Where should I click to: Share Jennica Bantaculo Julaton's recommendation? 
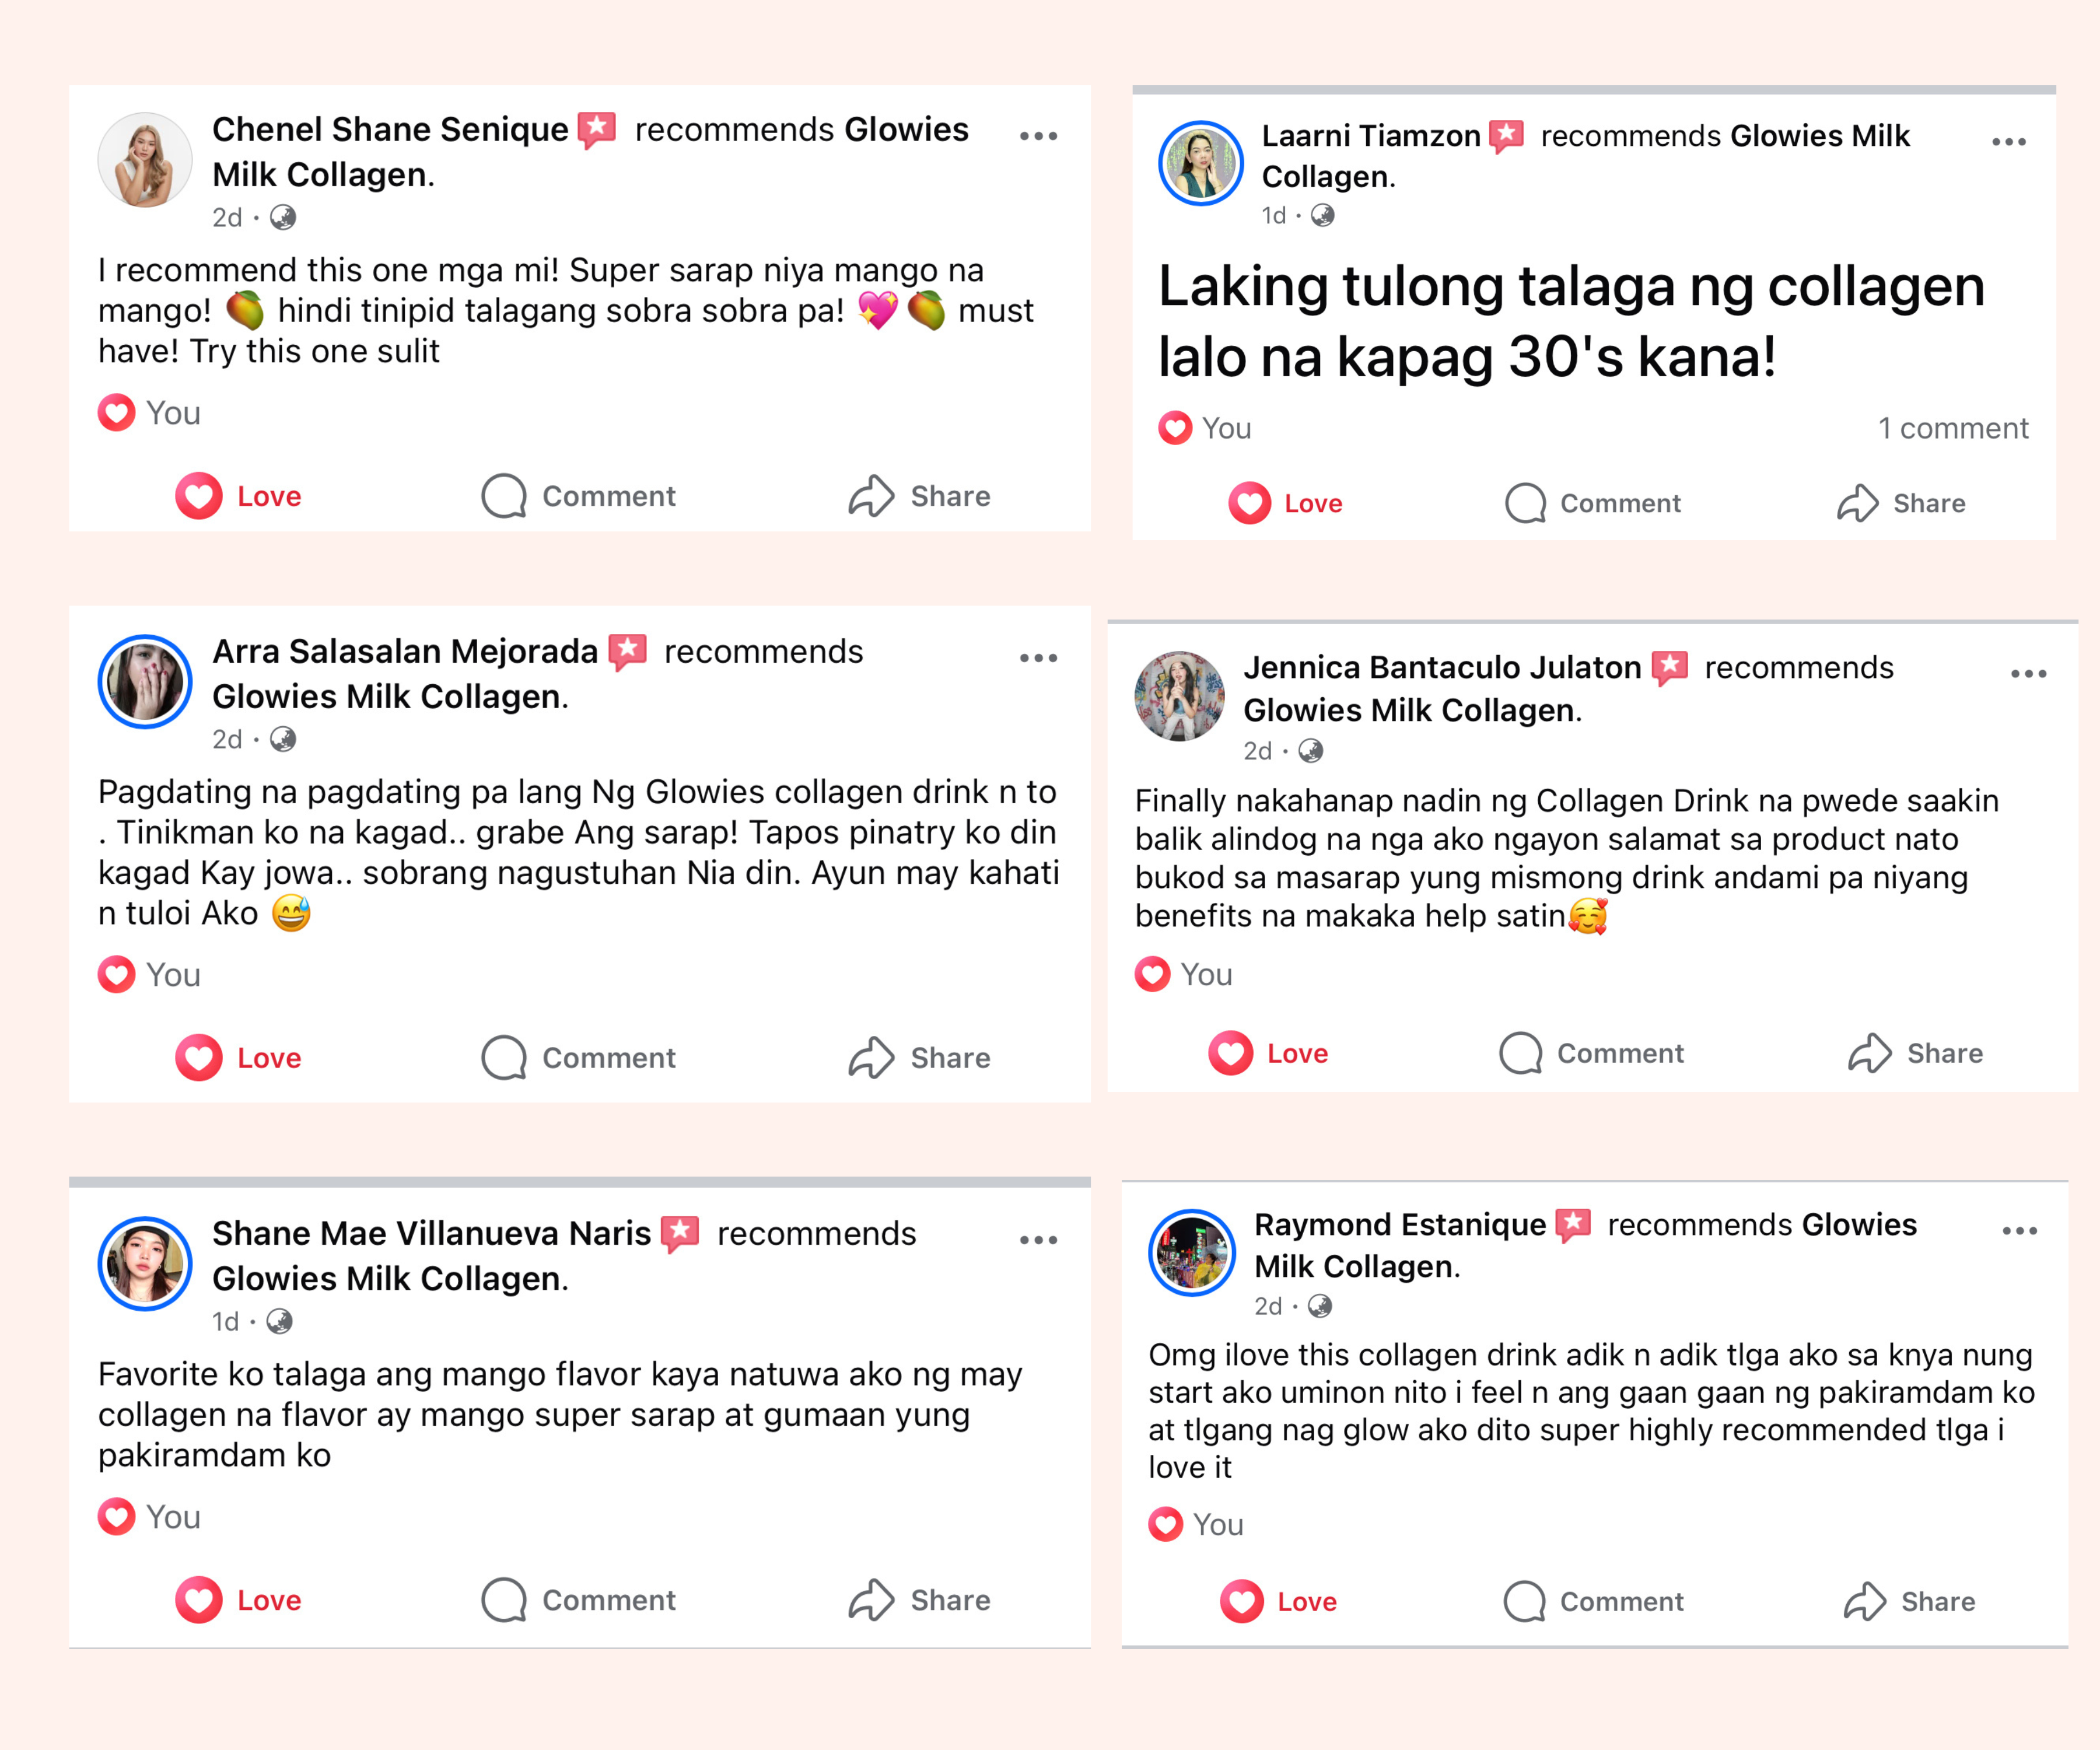(1915, 1053)
